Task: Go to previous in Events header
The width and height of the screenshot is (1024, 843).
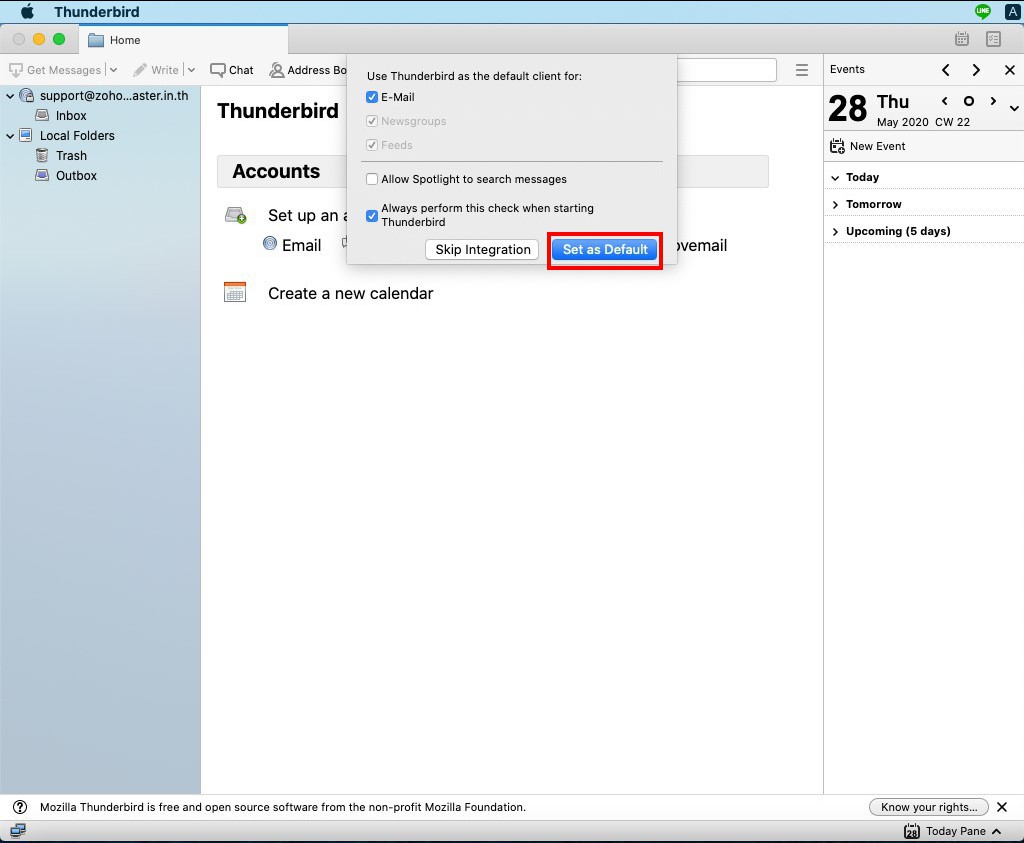Action: [x=945, y=70]
